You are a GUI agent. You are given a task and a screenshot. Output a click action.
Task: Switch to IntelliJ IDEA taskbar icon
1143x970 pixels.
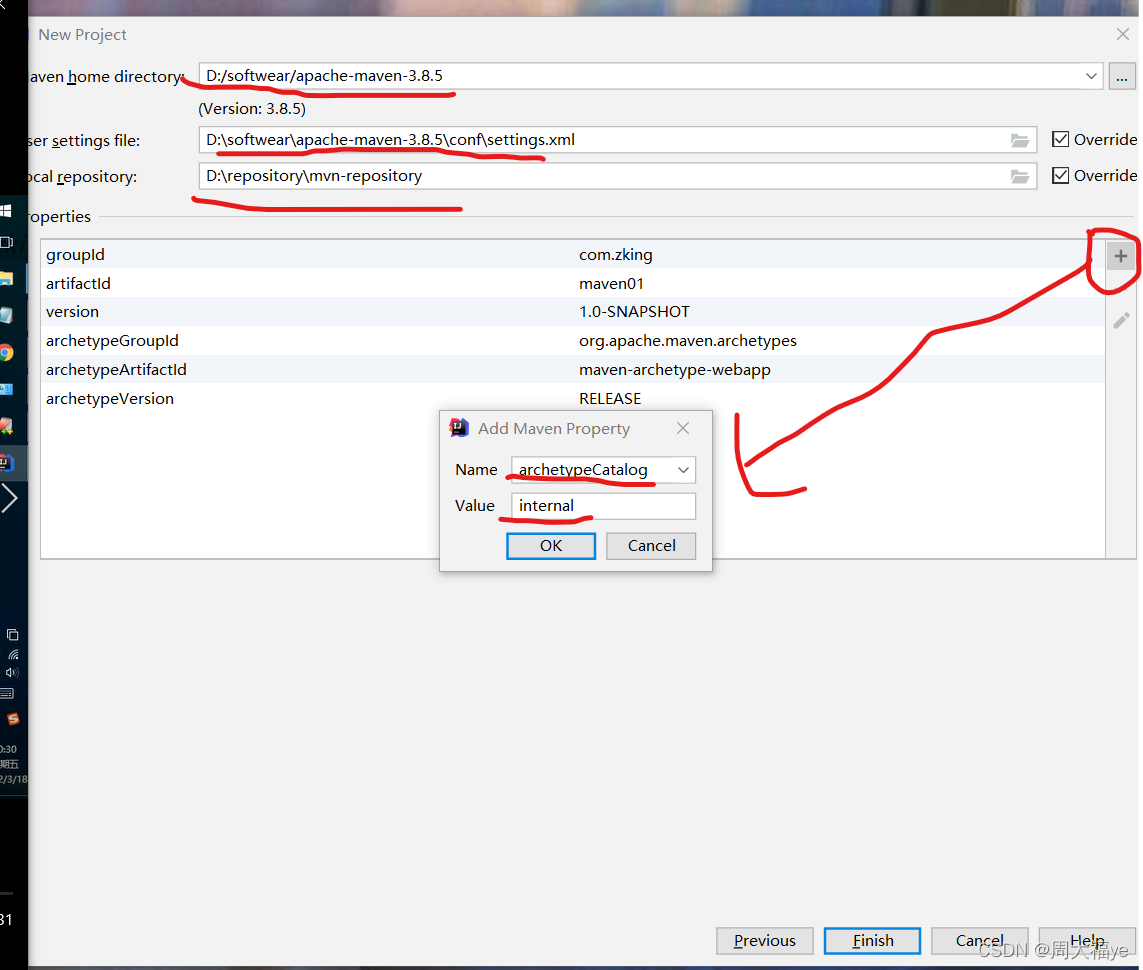coord(7,463)
